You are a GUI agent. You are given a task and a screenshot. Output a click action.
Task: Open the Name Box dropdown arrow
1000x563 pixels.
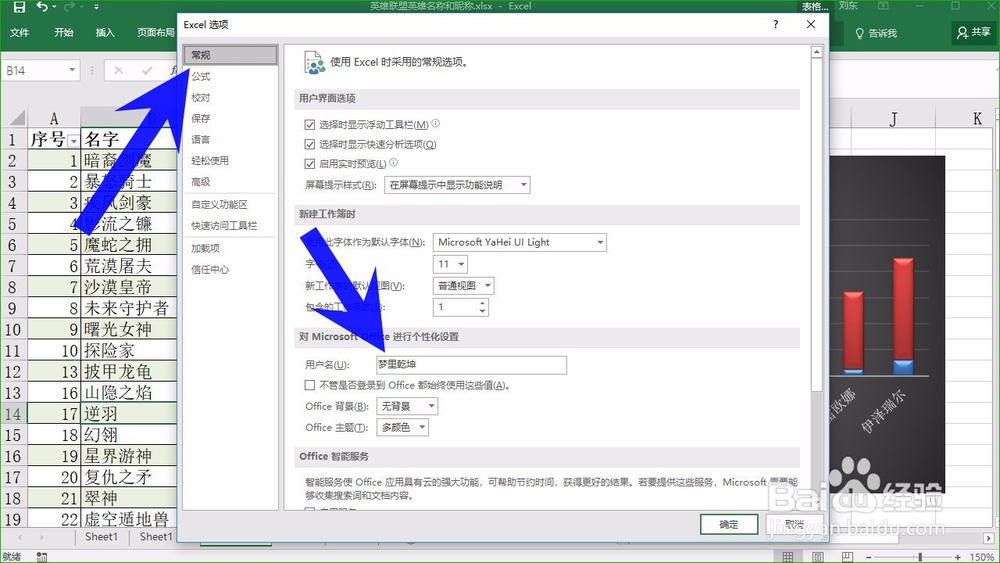pyautogui.click(x=72, y=70)
